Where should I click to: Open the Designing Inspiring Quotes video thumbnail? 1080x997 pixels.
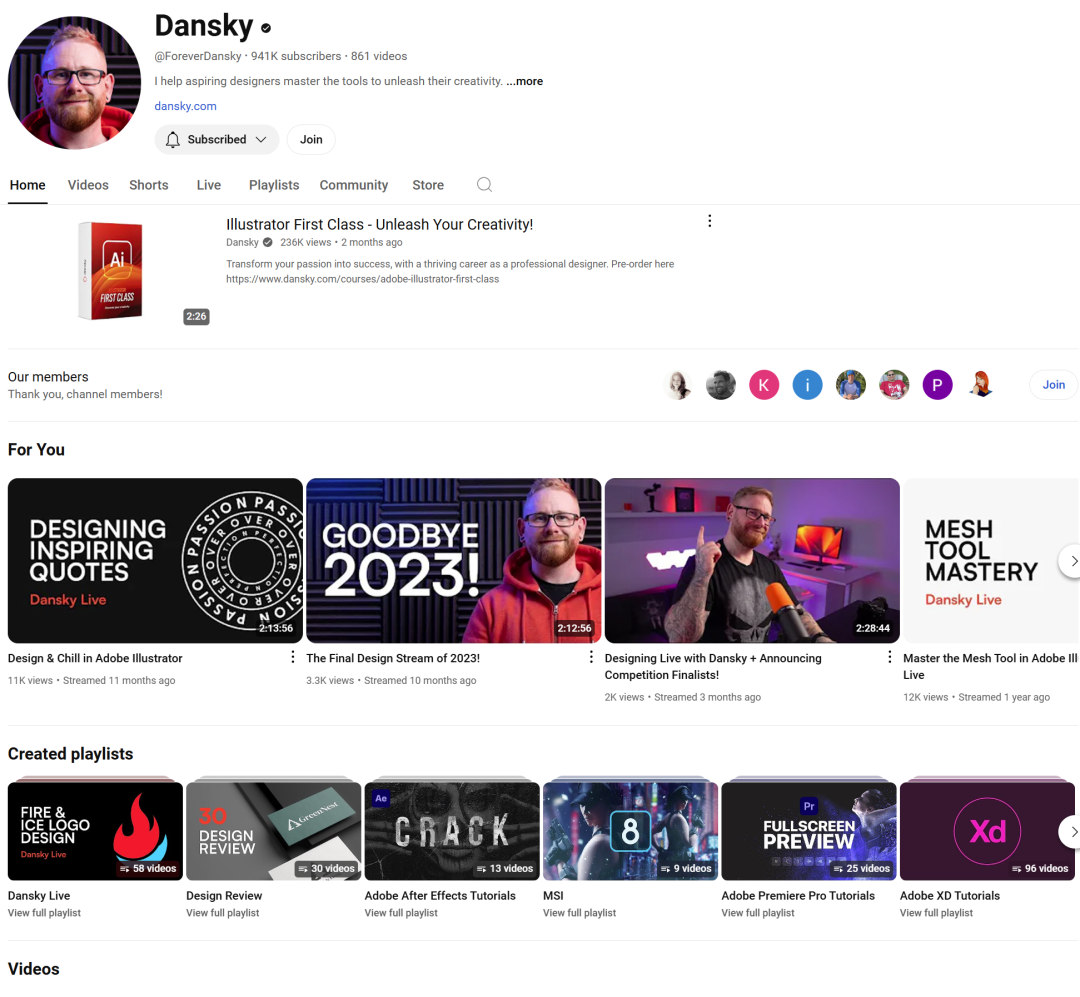pos(155,560)
